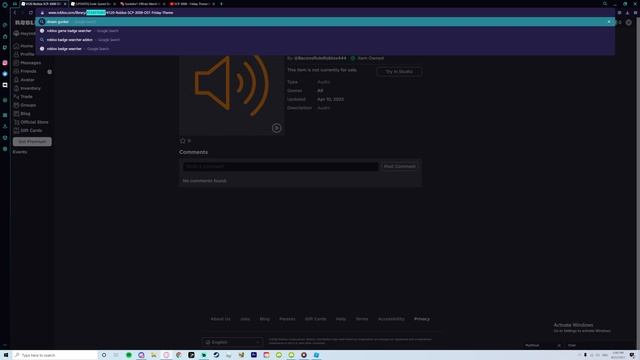Dismiss the highlighted suggestion with X

tap(609, 22)
